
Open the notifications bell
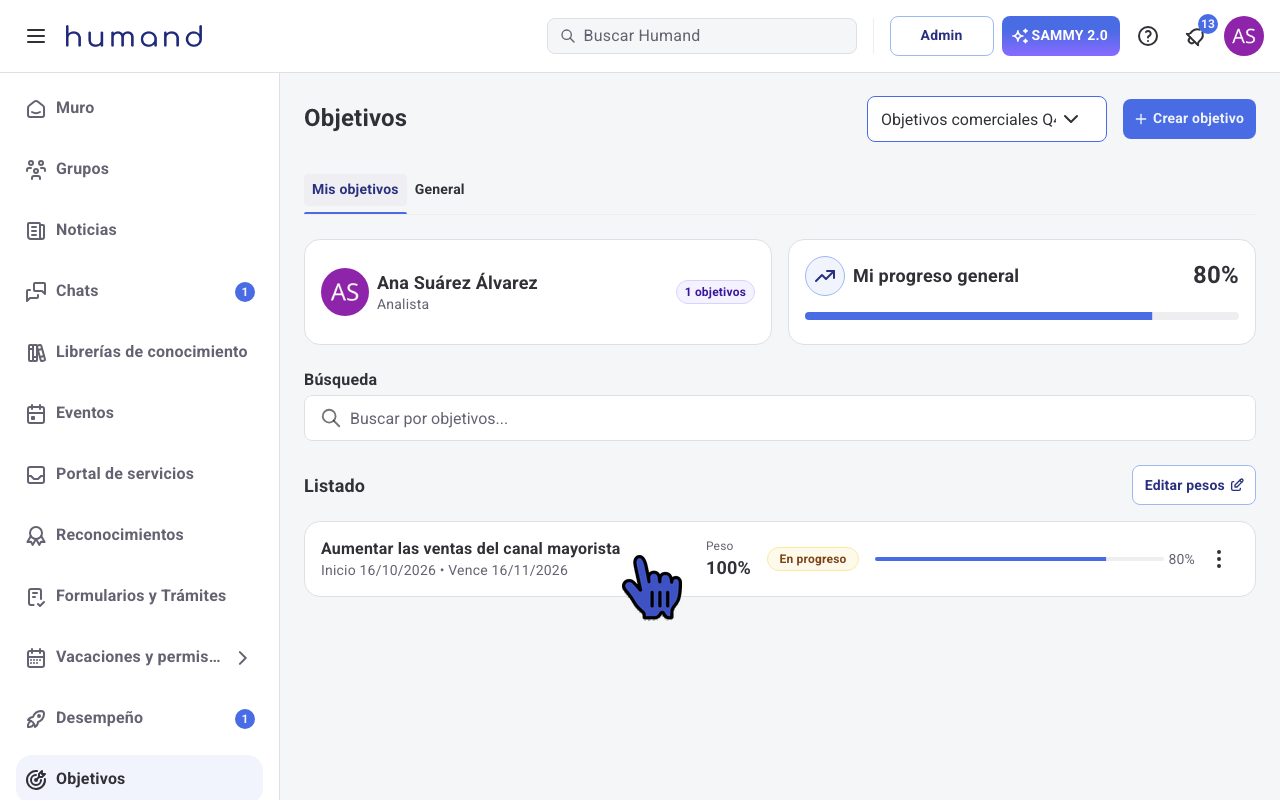point(1195,36)
